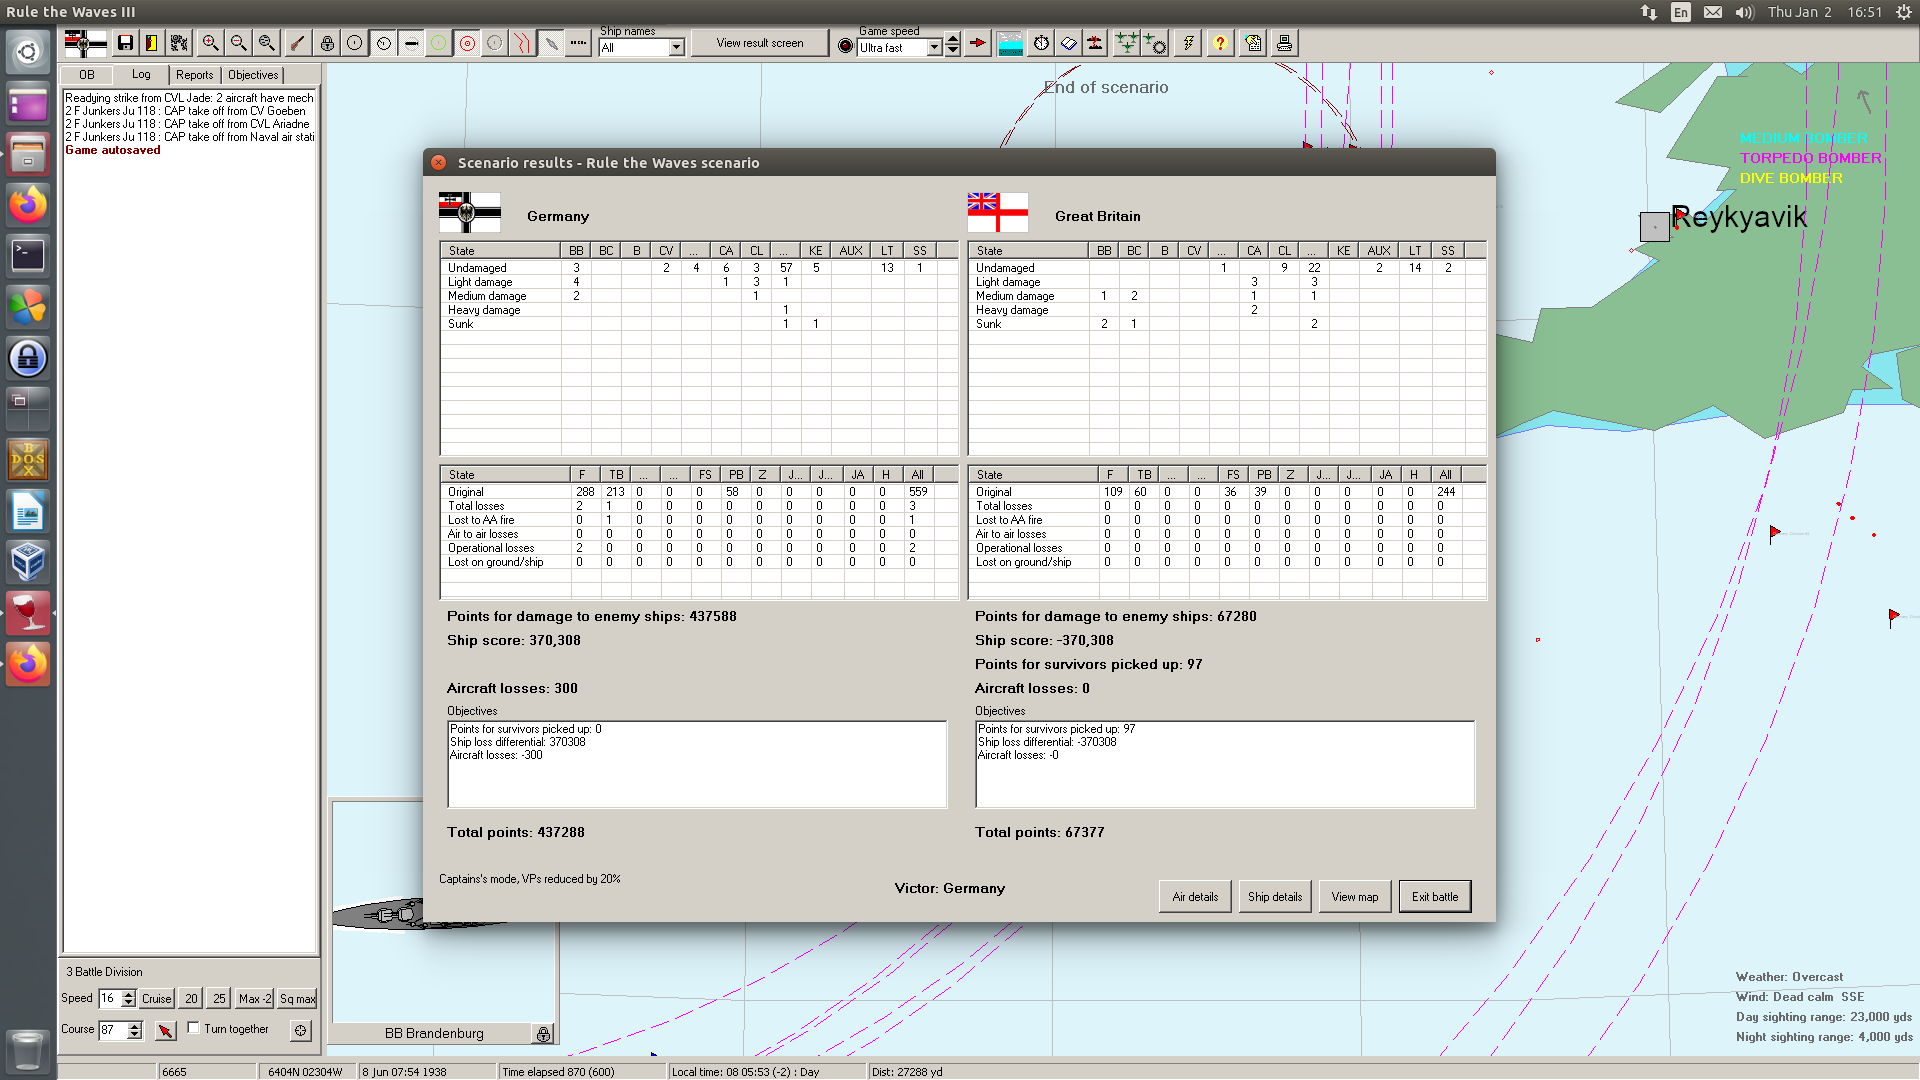Screen dimensions: 1920x1080
Task: Click the dotted line toolbar icon
Action: [x=579, y=43]
